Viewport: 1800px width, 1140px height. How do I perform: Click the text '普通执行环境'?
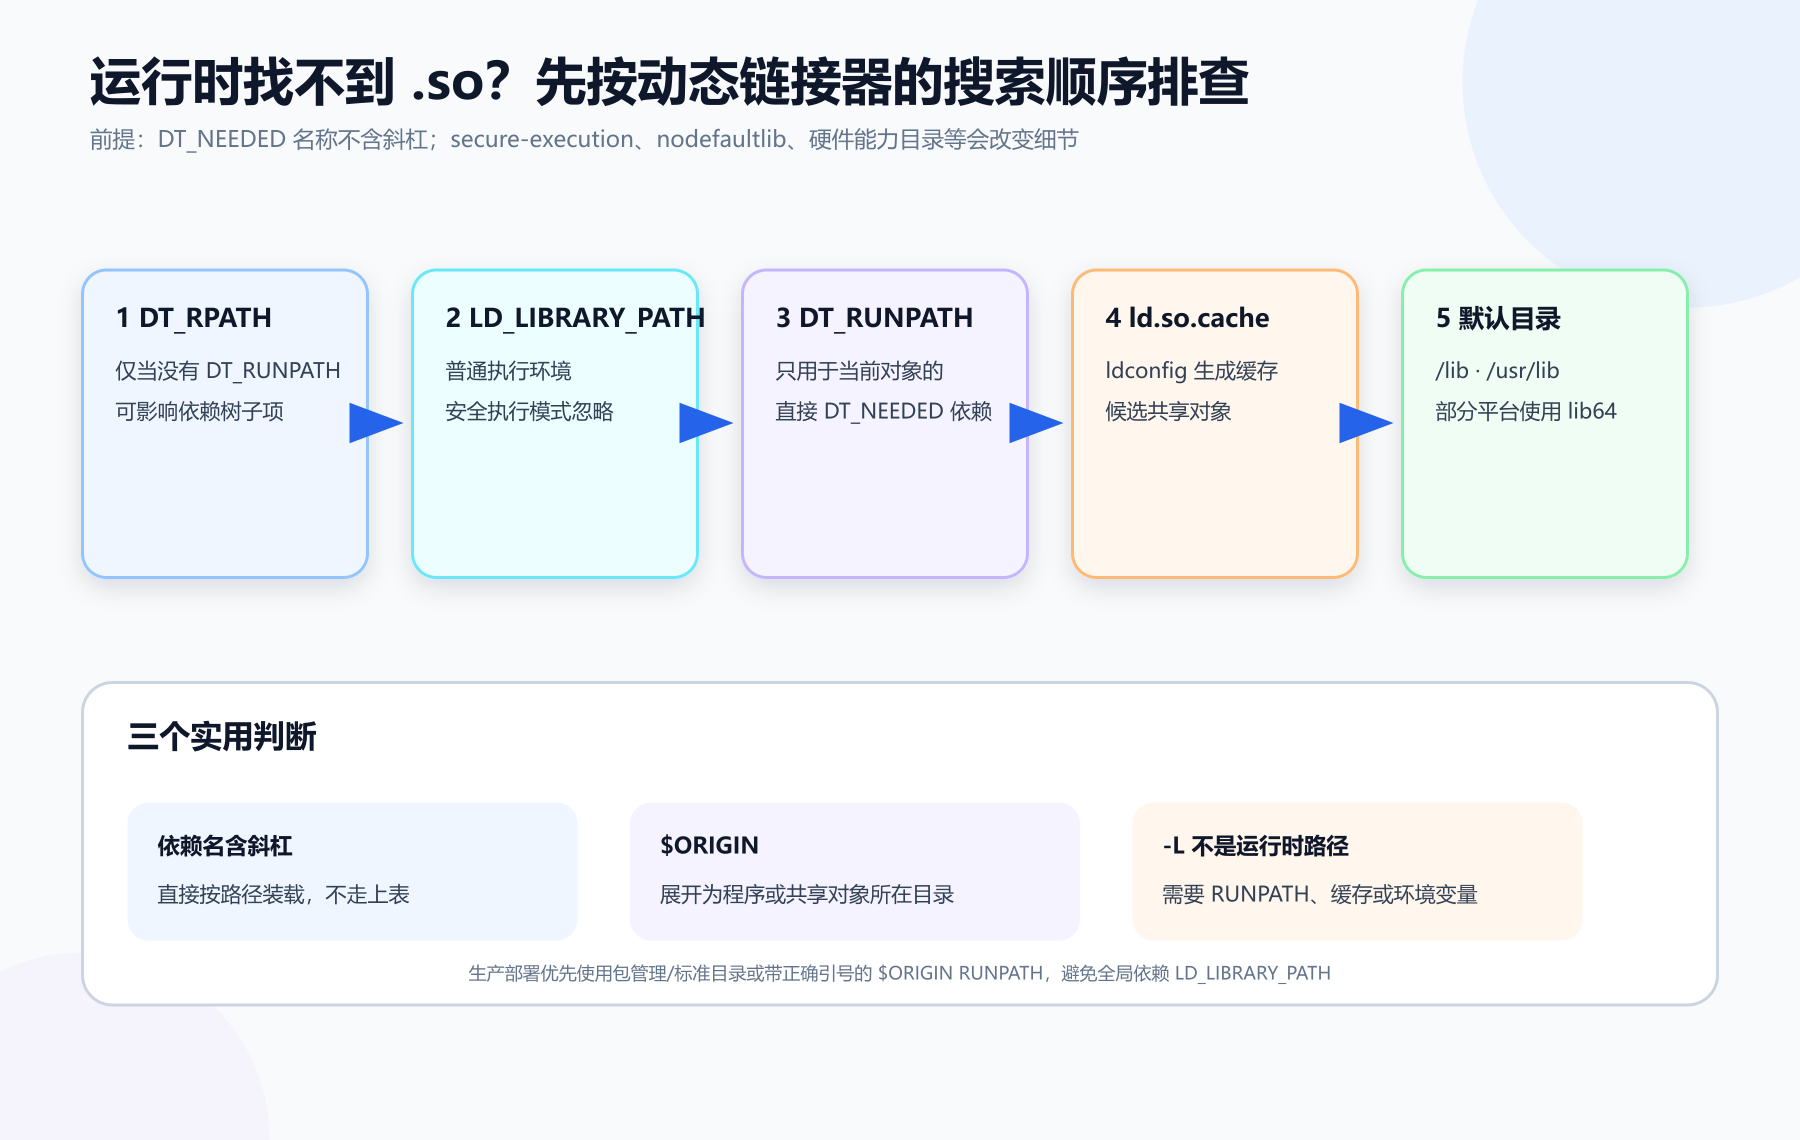[508, 371]
